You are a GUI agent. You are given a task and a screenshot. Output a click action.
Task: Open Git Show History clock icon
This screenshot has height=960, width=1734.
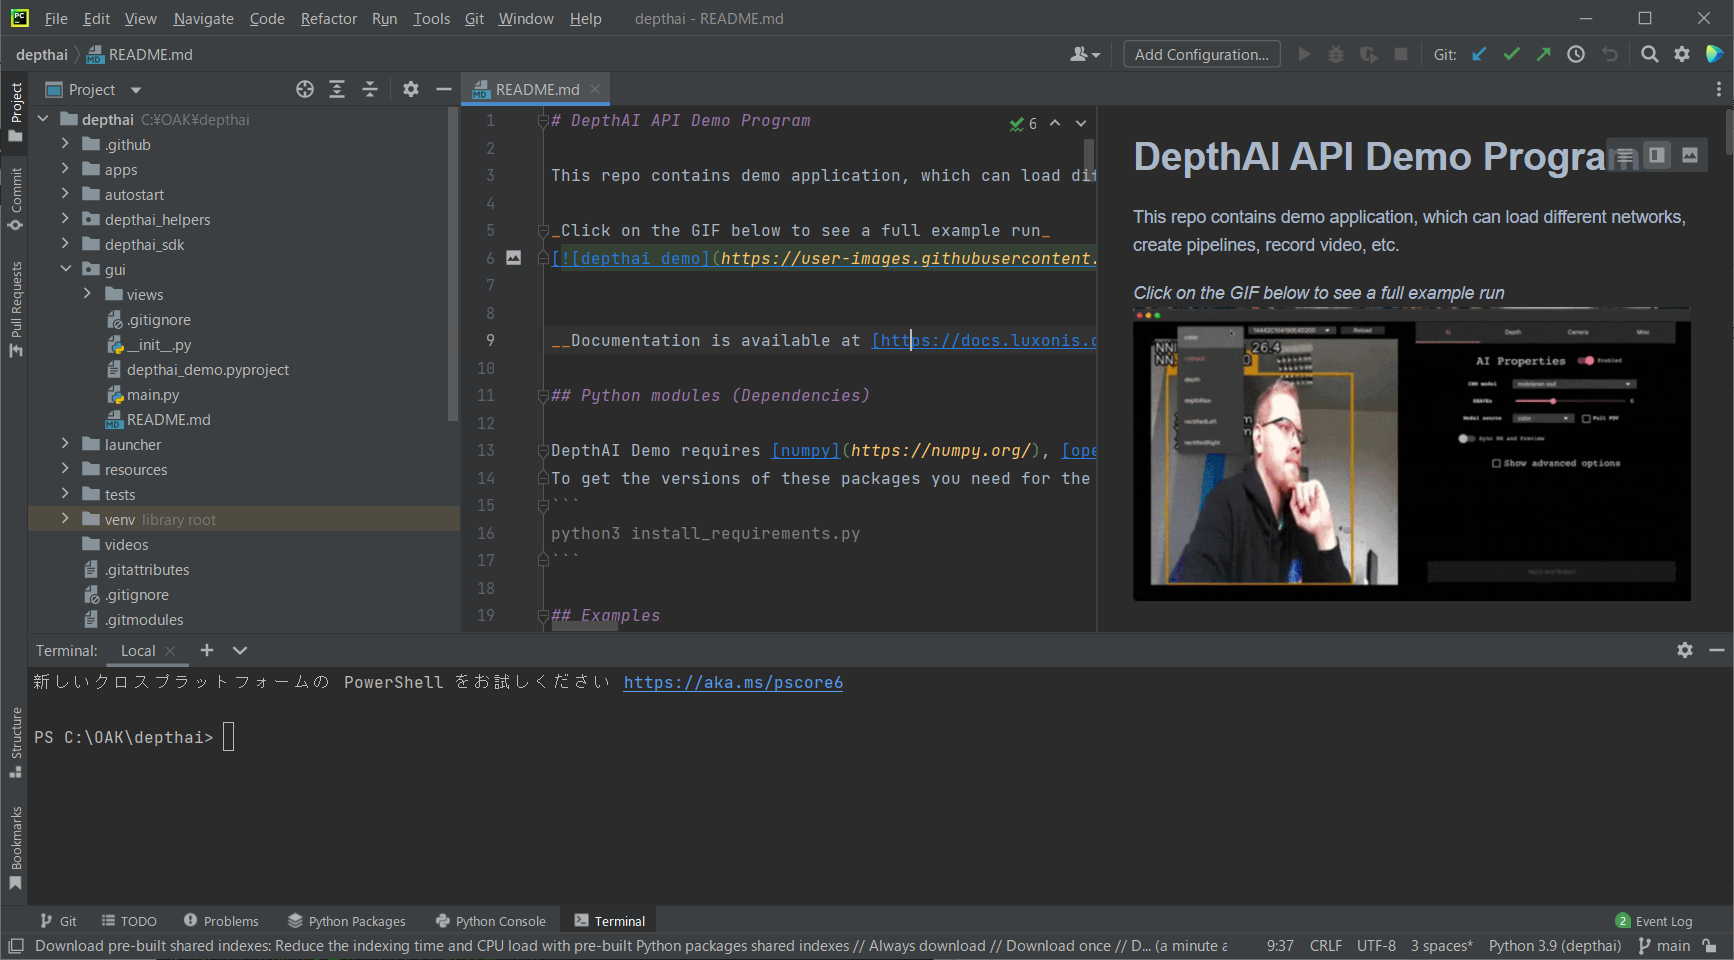coord(1576,55)
